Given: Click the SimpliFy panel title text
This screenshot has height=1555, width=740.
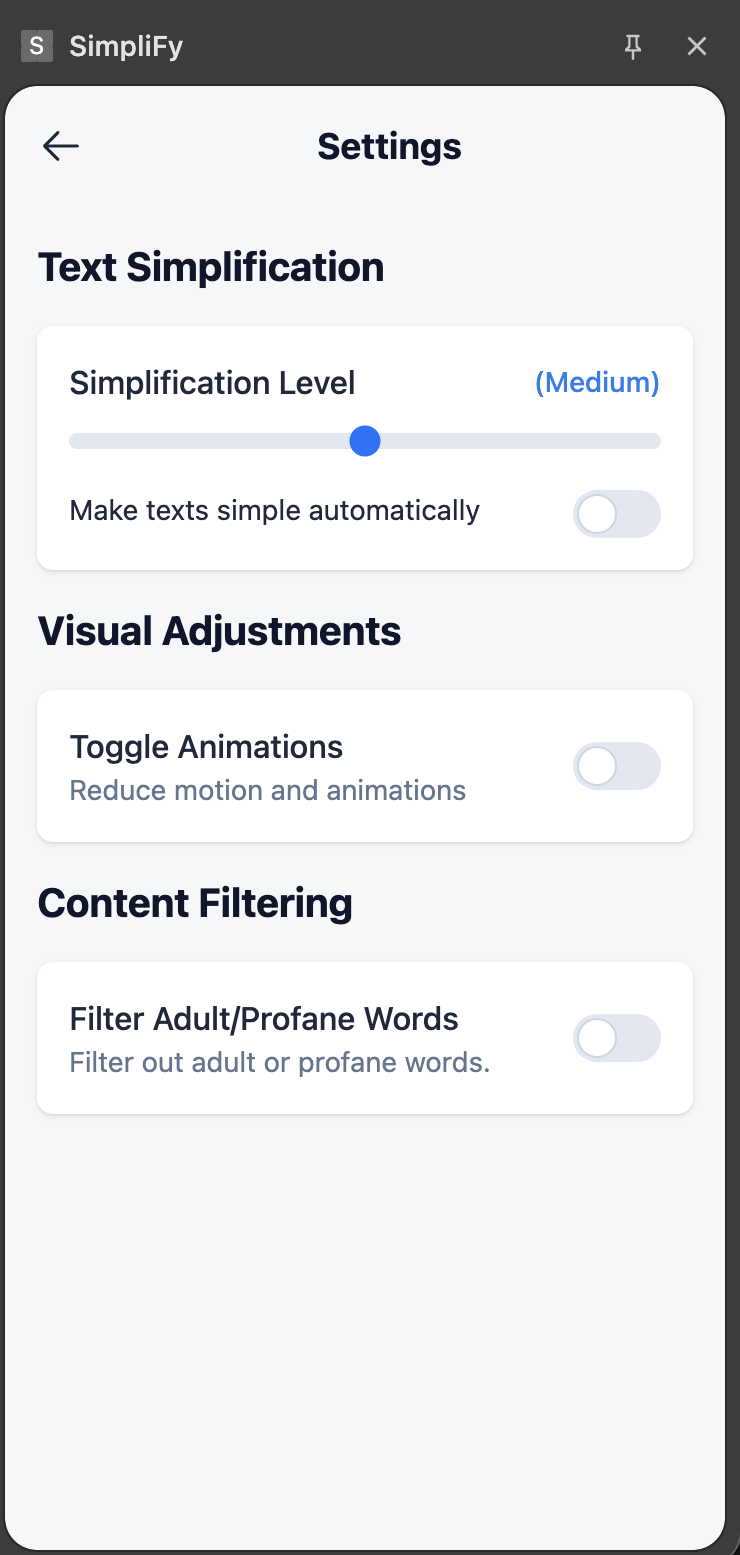Looking at the screenshot, I should click(126, 46).
